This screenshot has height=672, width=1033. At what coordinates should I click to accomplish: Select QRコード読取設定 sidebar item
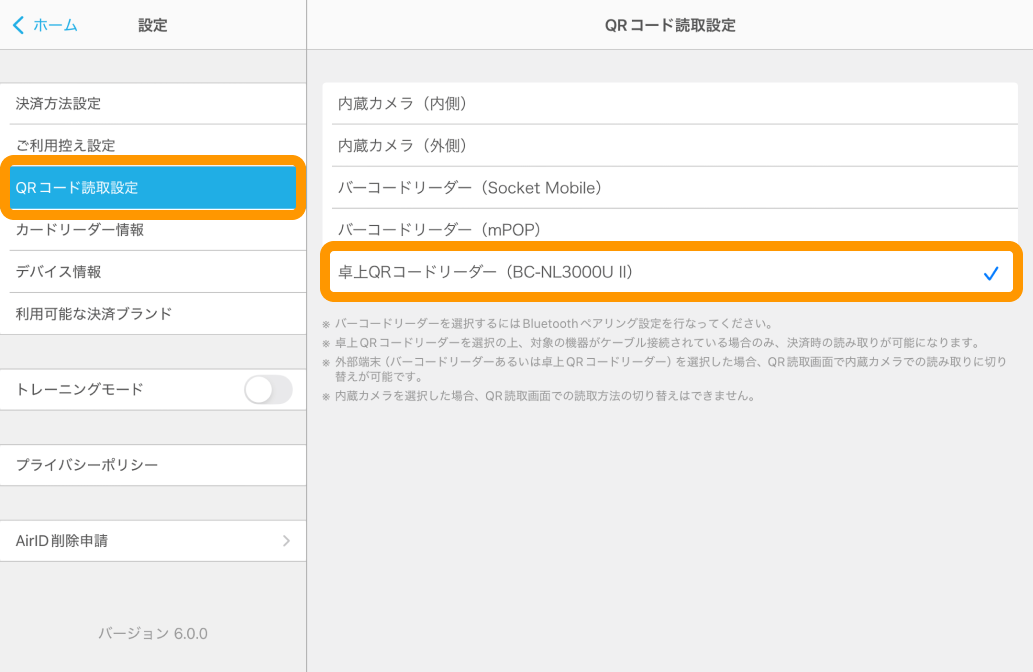77,188
